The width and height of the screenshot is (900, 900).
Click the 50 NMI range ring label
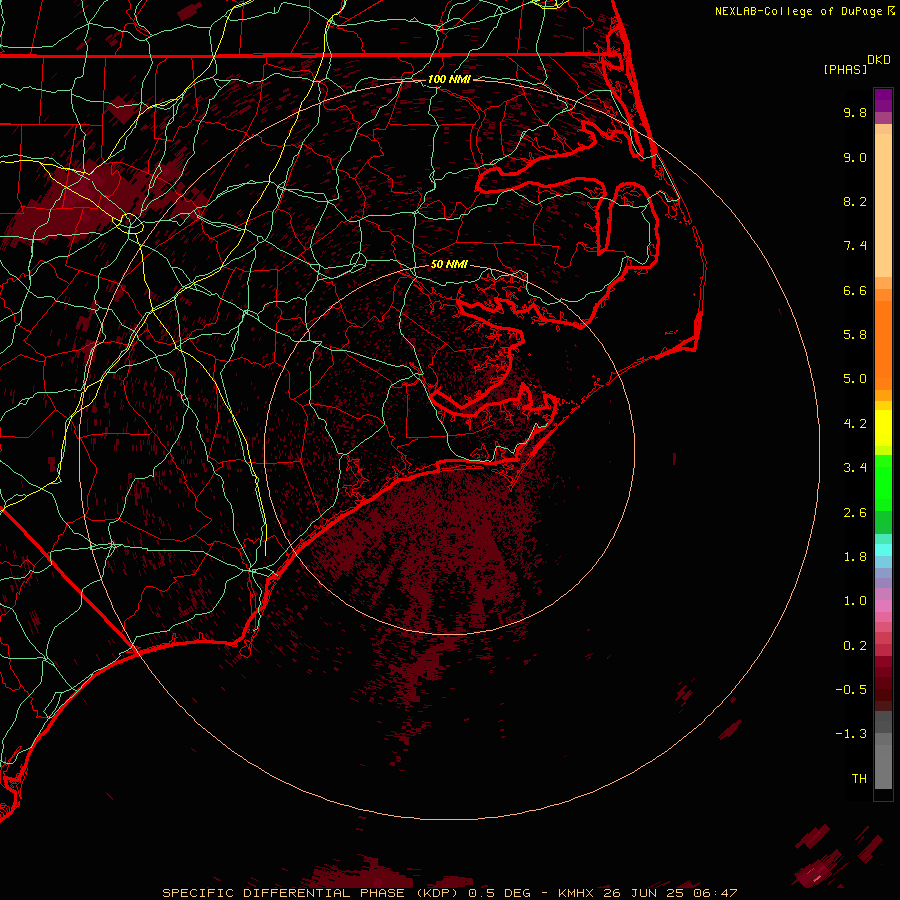click(449, 264)
